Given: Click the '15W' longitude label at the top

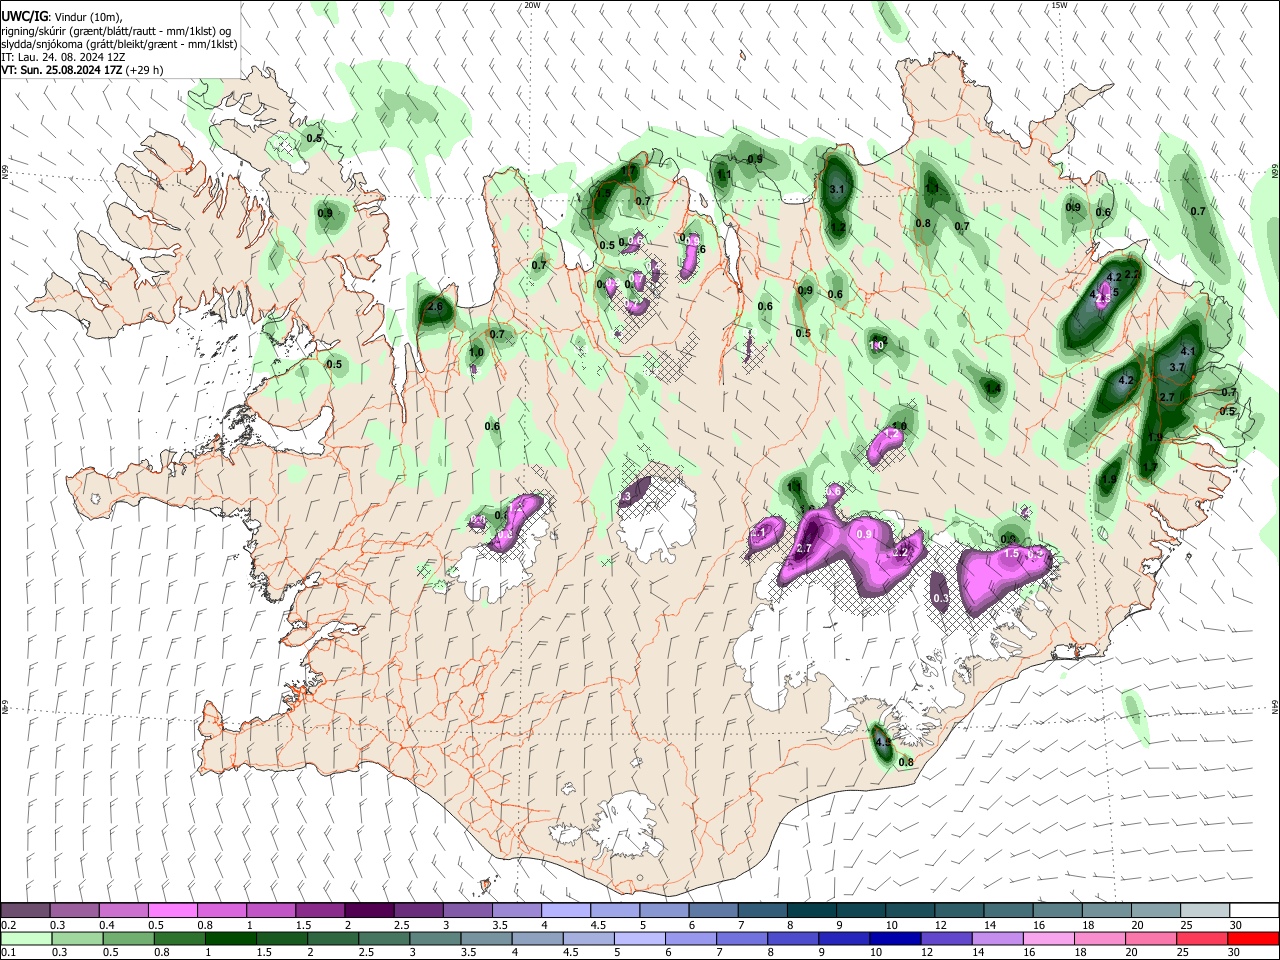Looking at the screenshot, I should (x=1059, y=5).
